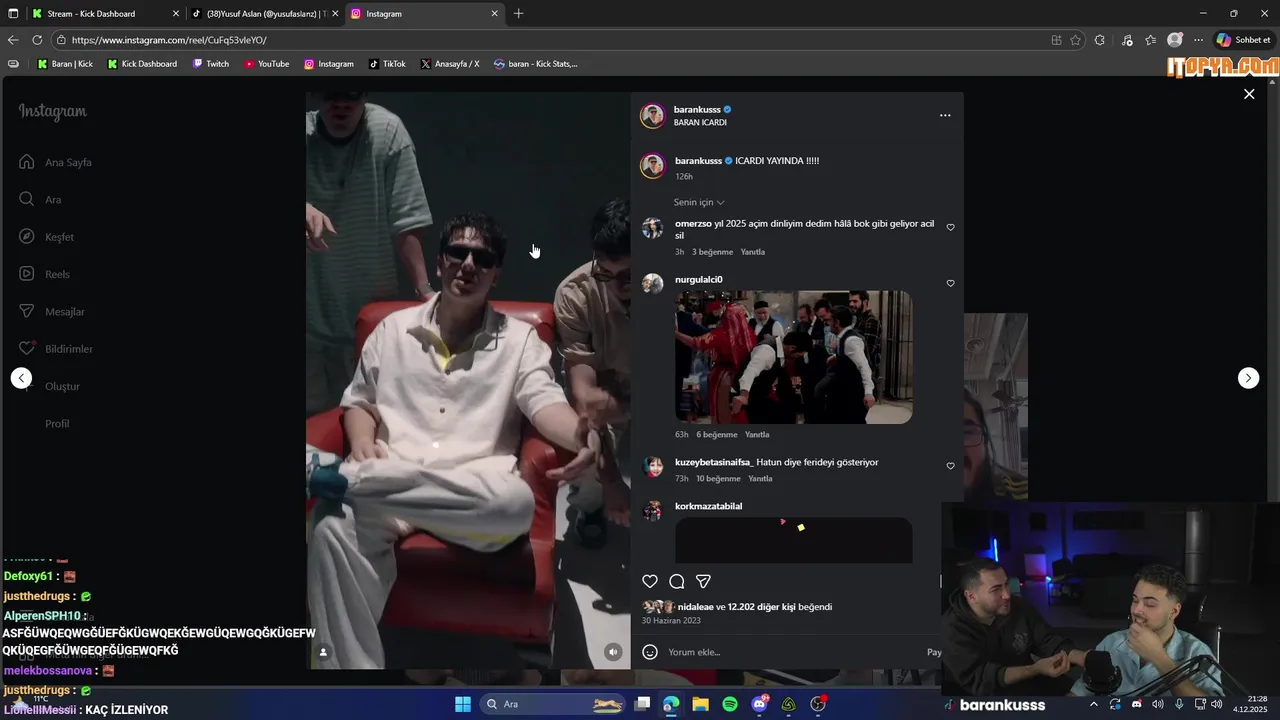Open 'Anasayfa / X' bookmark
Viewport: 1280px width, 720px height.
(x=449, y=64)
